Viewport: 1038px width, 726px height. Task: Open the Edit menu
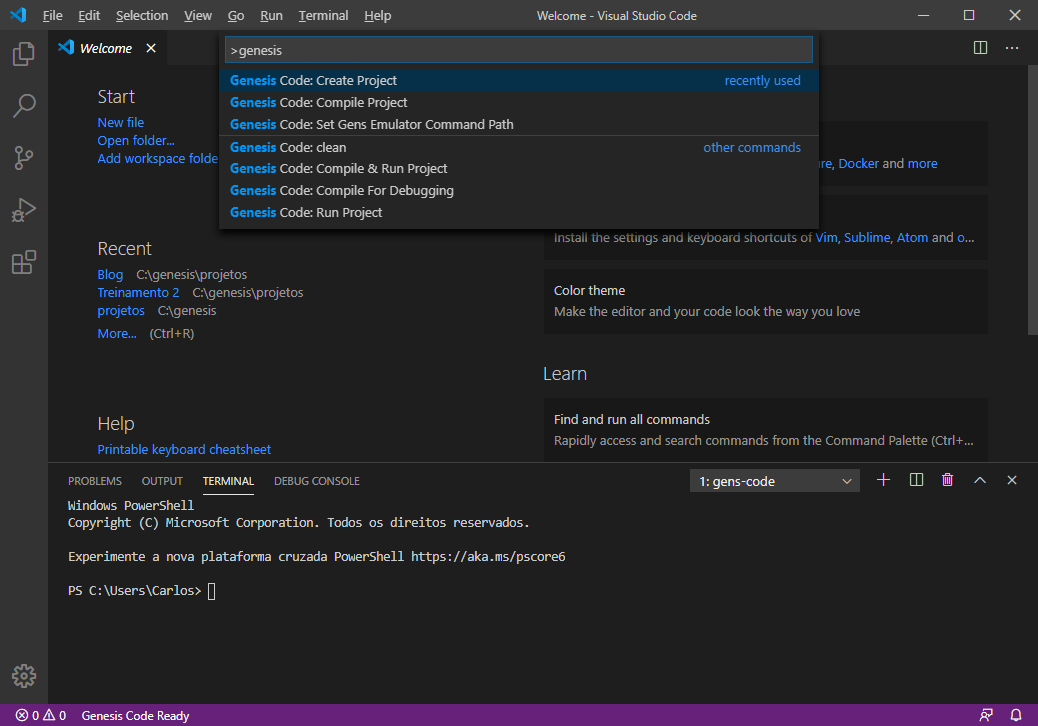[x=89, y=15]
